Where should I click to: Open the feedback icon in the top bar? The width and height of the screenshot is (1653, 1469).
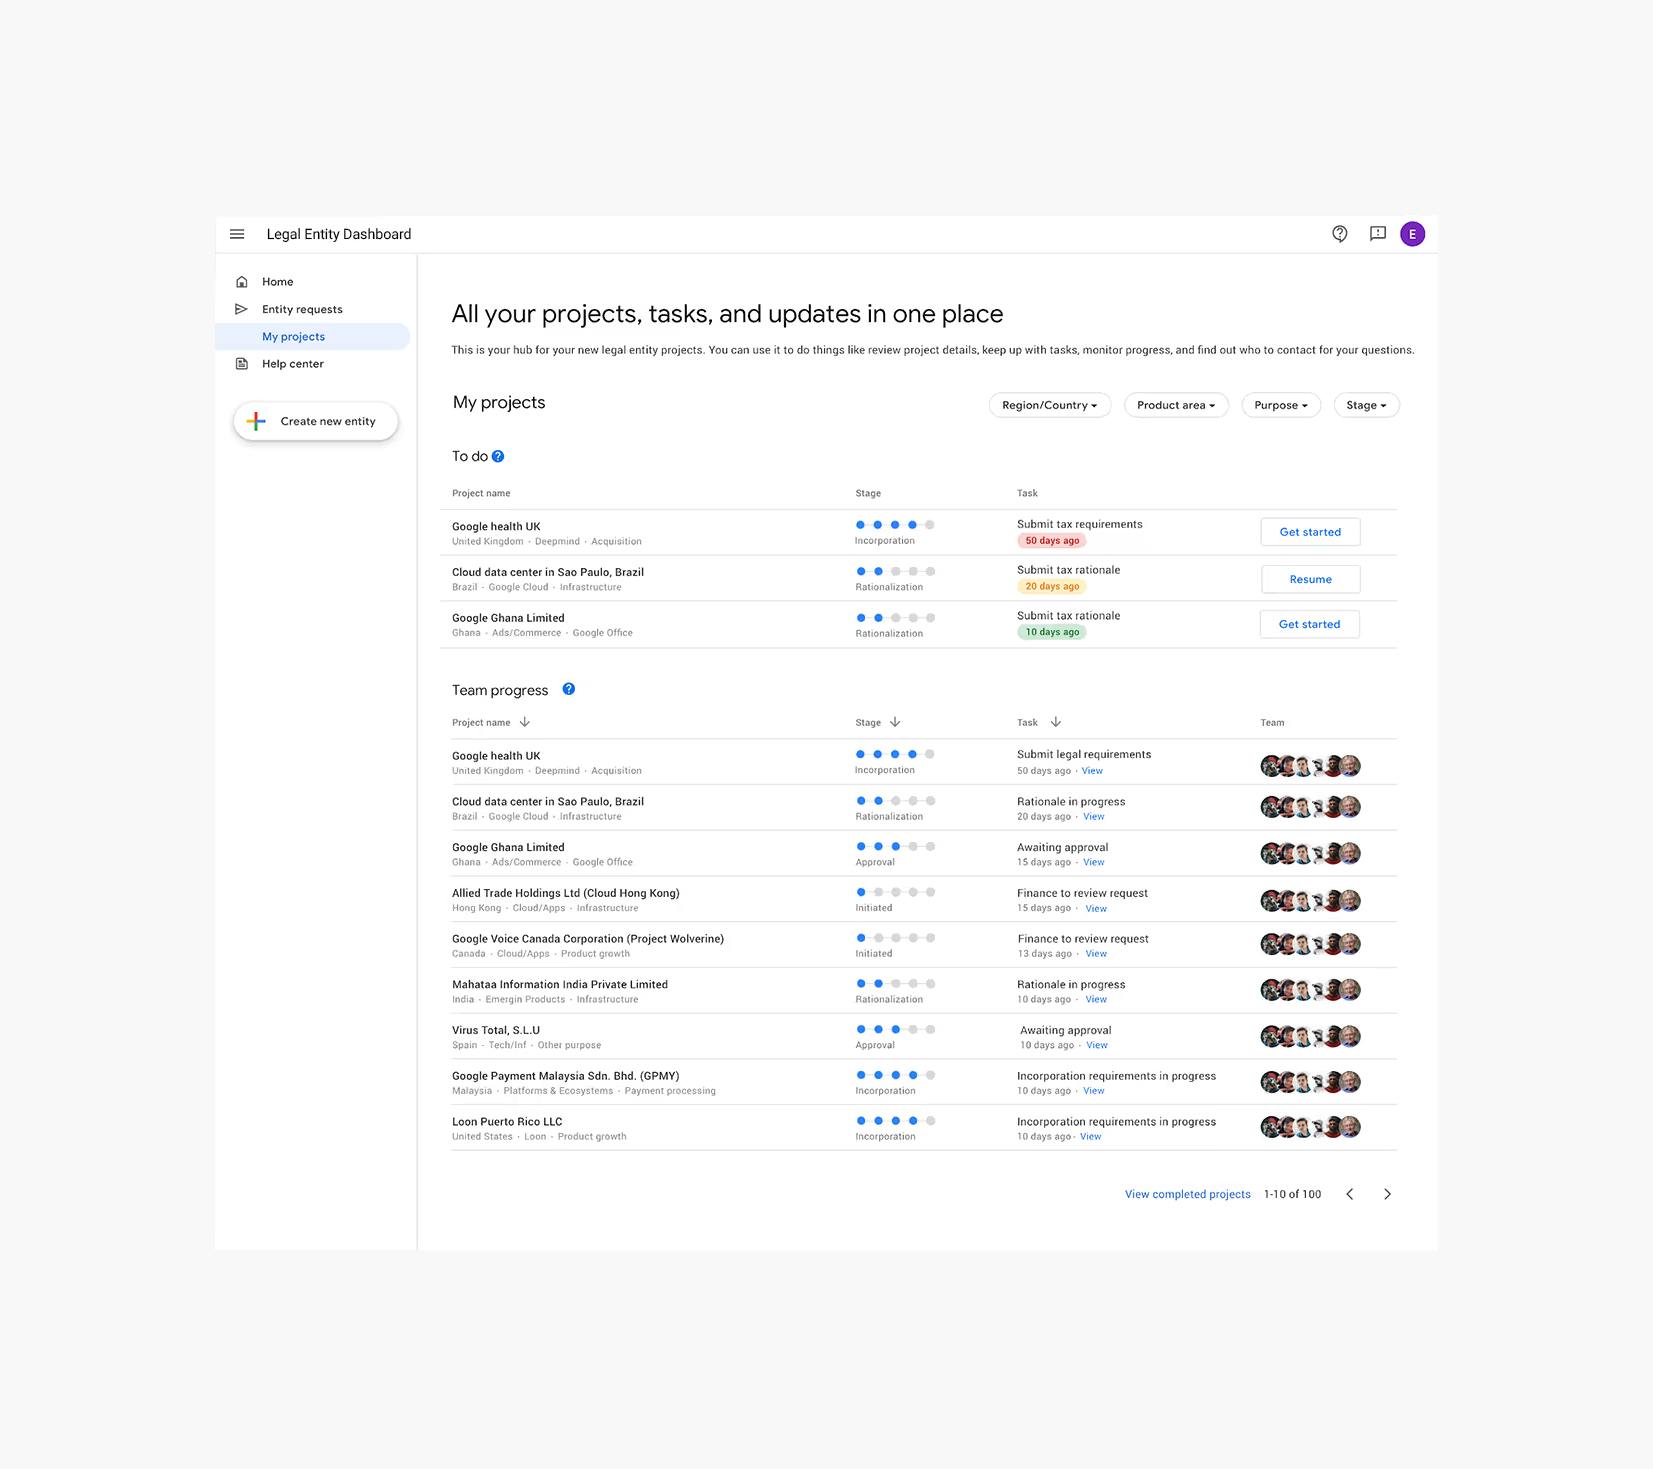[1377, 234]
